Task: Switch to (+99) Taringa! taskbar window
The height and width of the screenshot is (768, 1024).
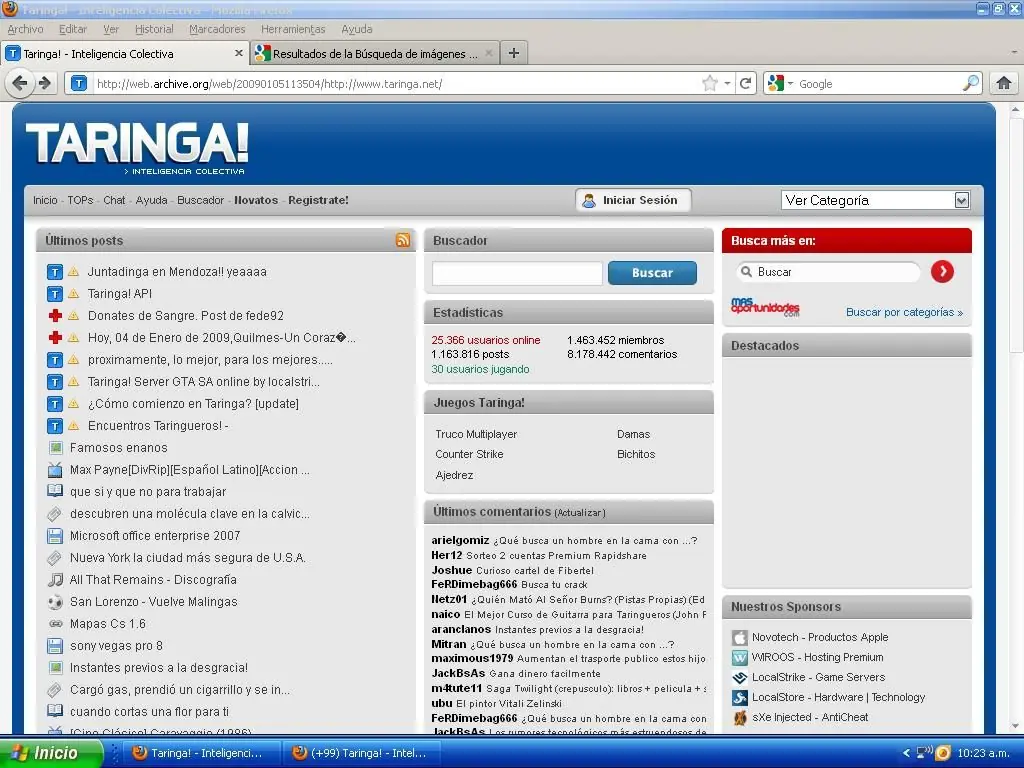Action: tap(360, 753)
